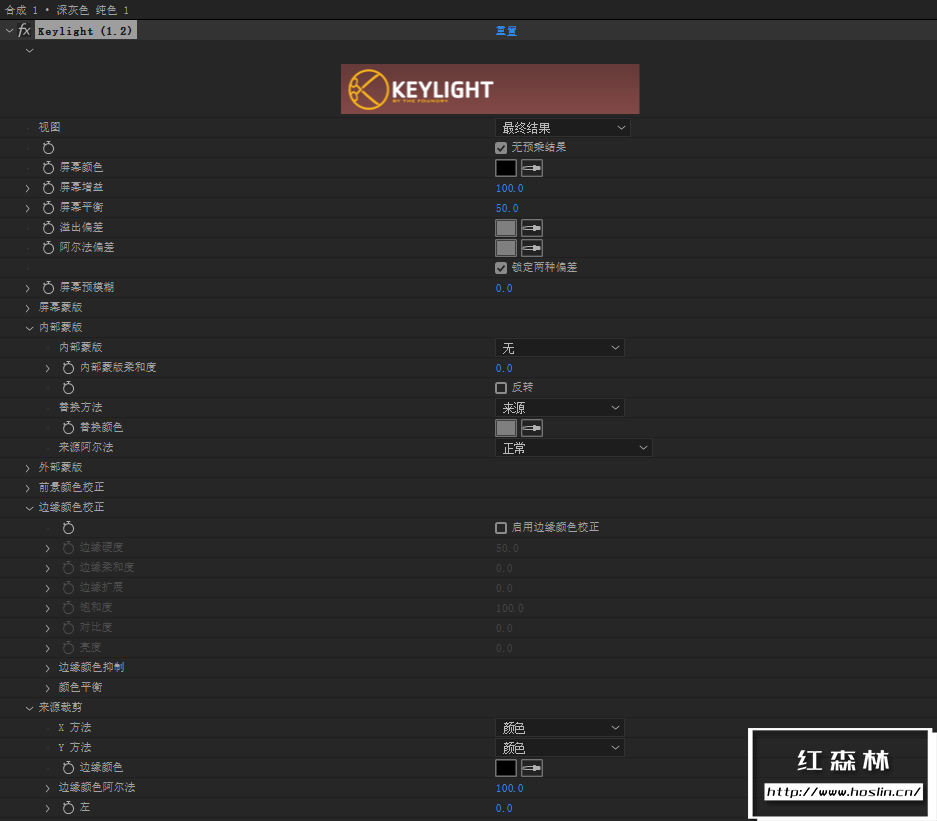Click 边缘颜色阿尔法 value 100.0
Screen dimensions: 937x821
pos(509,788)
